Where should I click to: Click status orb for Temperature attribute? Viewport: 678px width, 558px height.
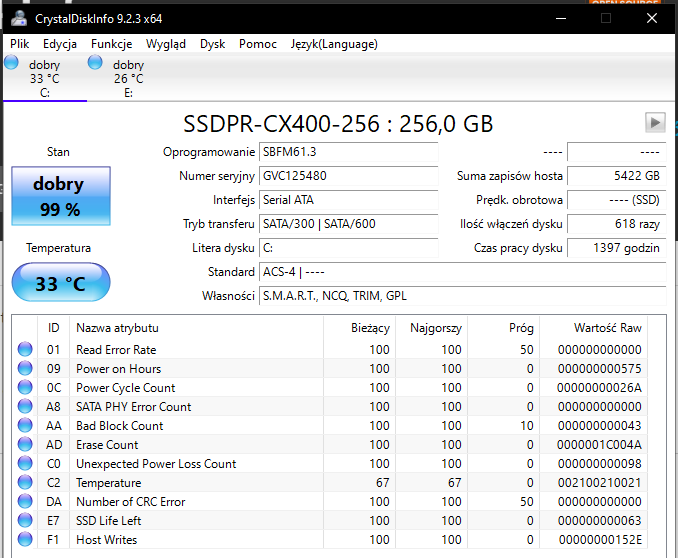(x=25, y=482)
